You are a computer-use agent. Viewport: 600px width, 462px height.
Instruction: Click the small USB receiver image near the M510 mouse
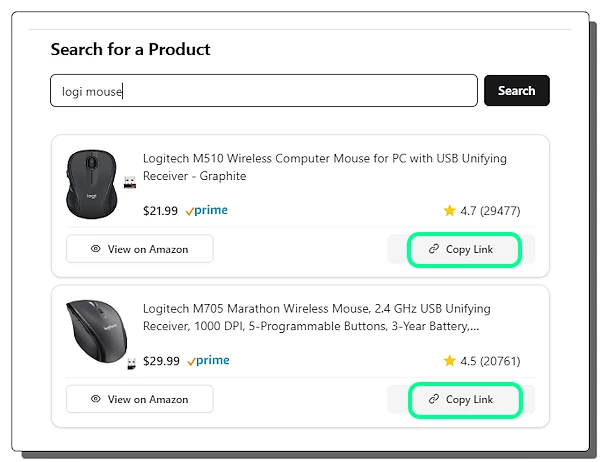(130, 183)
